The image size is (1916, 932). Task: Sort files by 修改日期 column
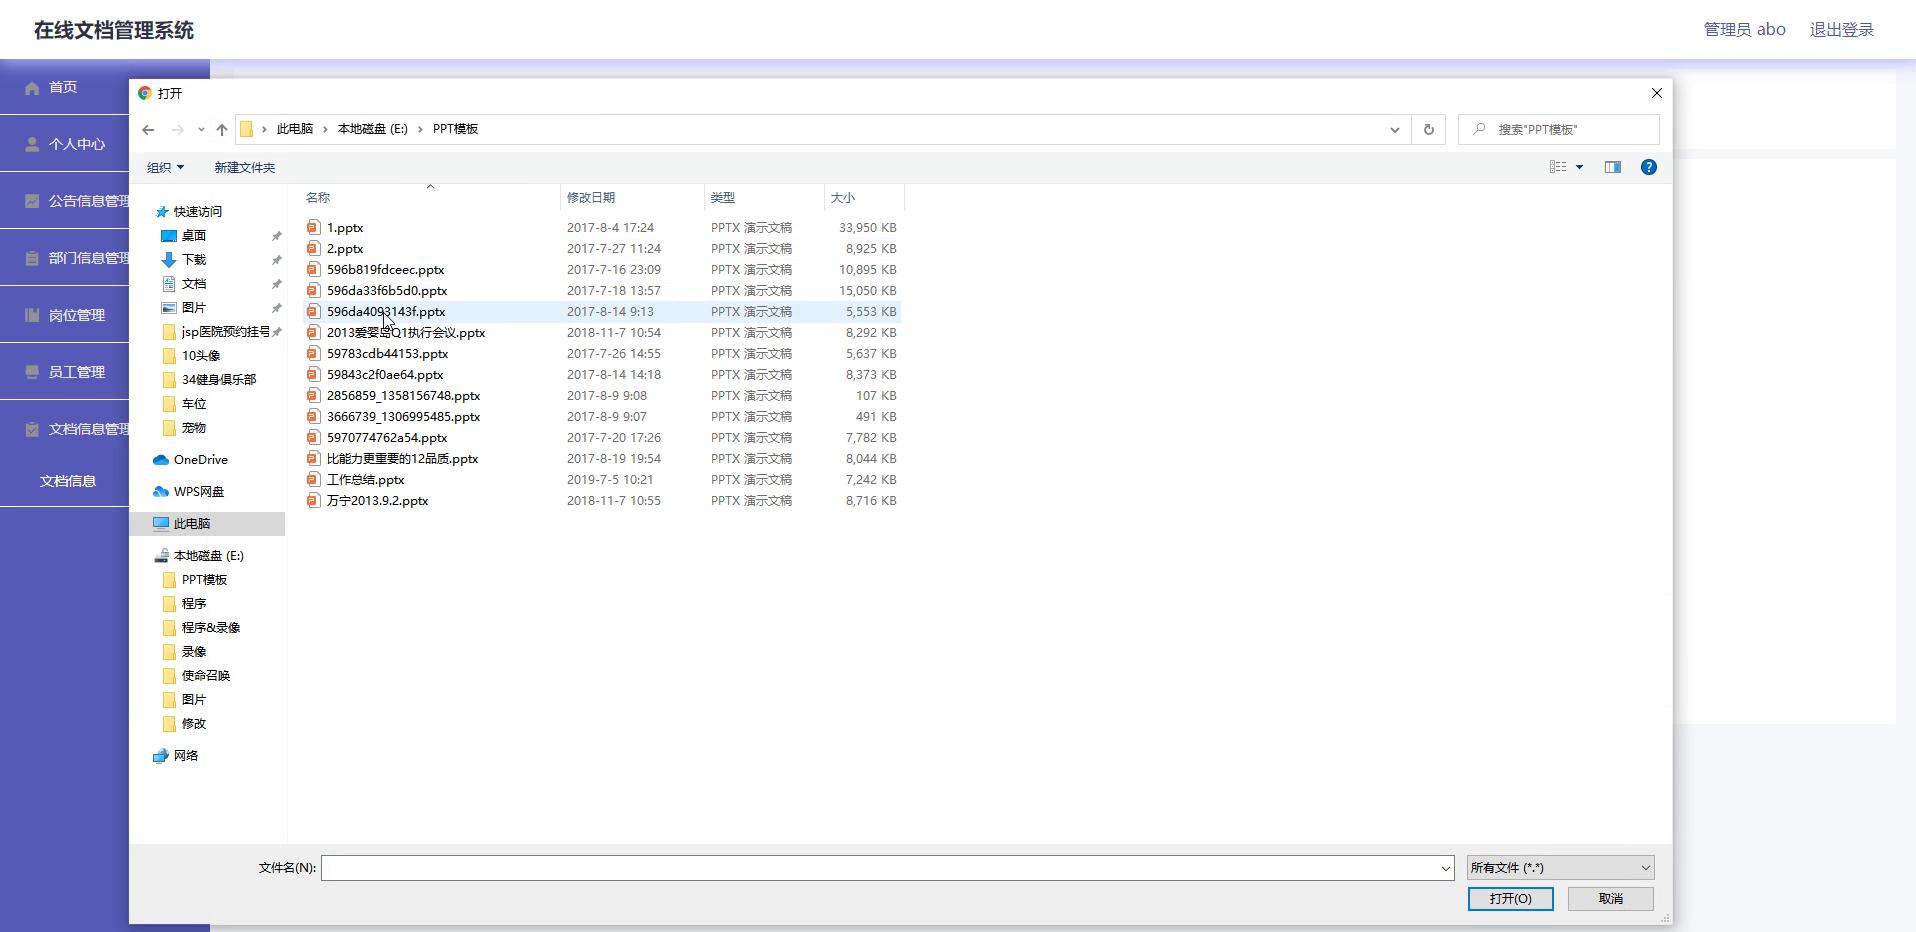coord(591,198)
